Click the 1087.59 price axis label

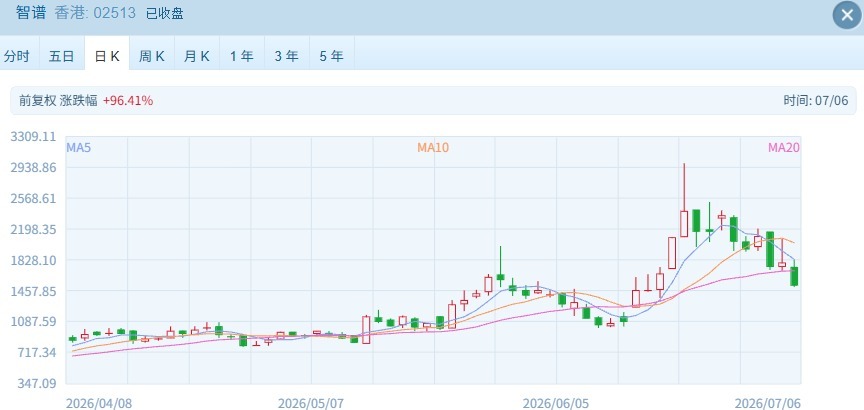(33, 321)
